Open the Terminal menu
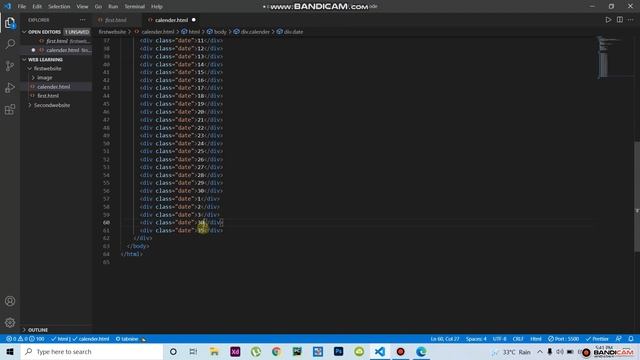Screen dimensions: 640x360 135,7
